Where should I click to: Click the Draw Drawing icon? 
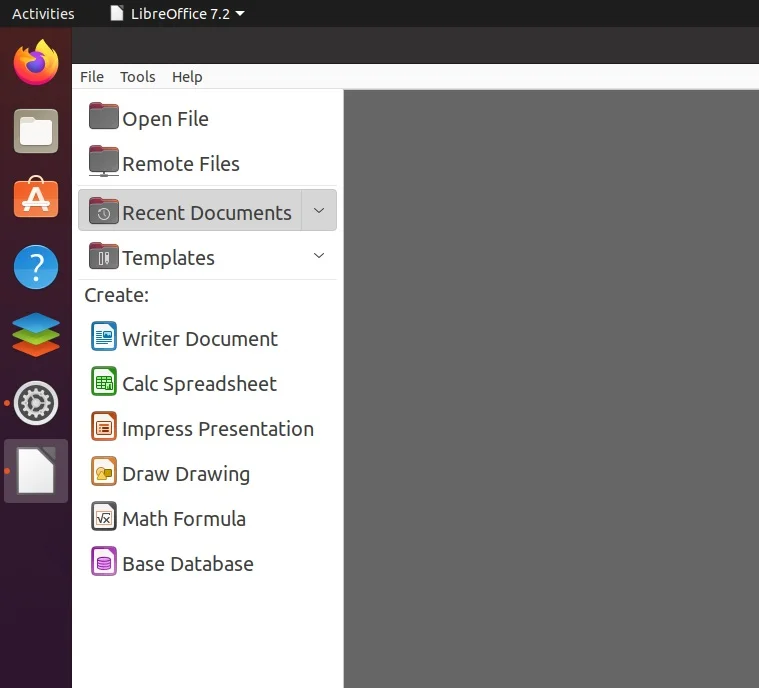[x=104, y=471]
